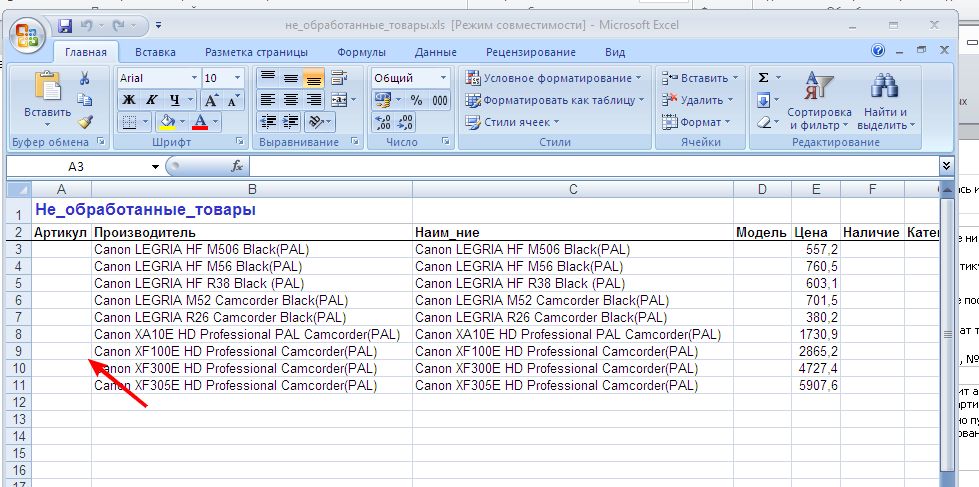Expand Условное форматирование dropdown
This screenshot has height=487, width=979.
pyautogui.click(x=639, y=78)
